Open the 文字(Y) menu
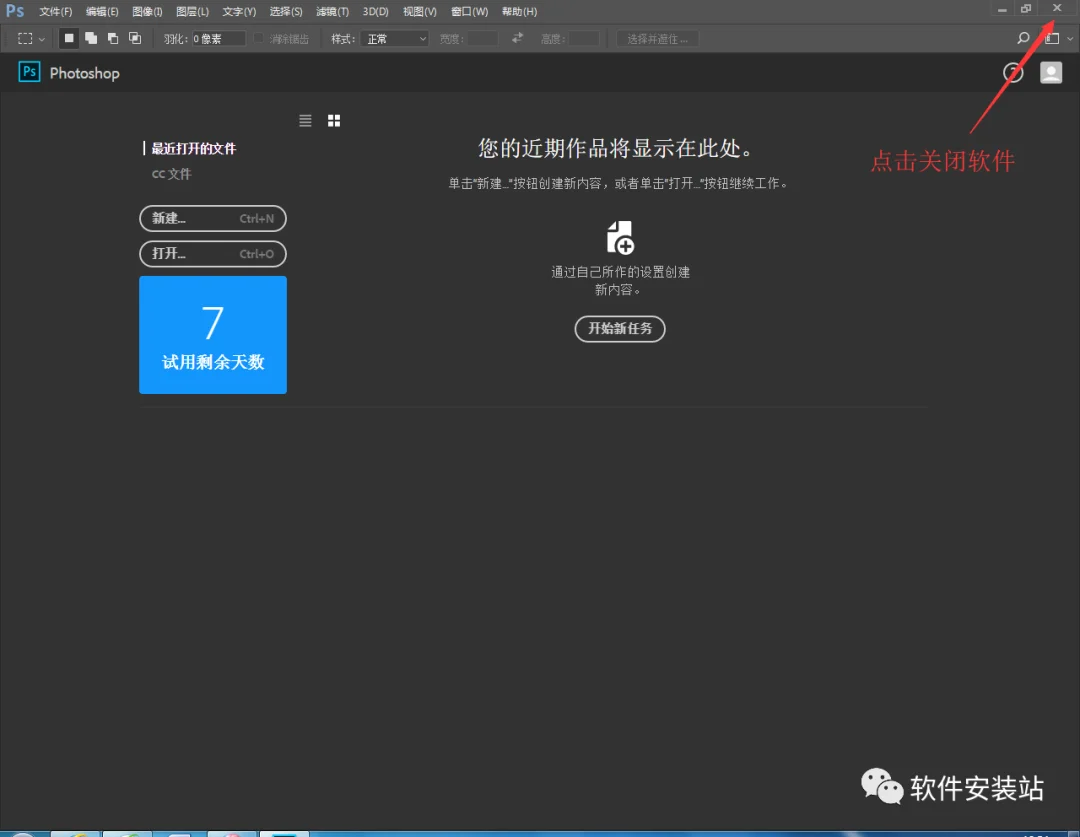Image resolution: width=1080 pixels, height=837 pixels. point(239,12)
